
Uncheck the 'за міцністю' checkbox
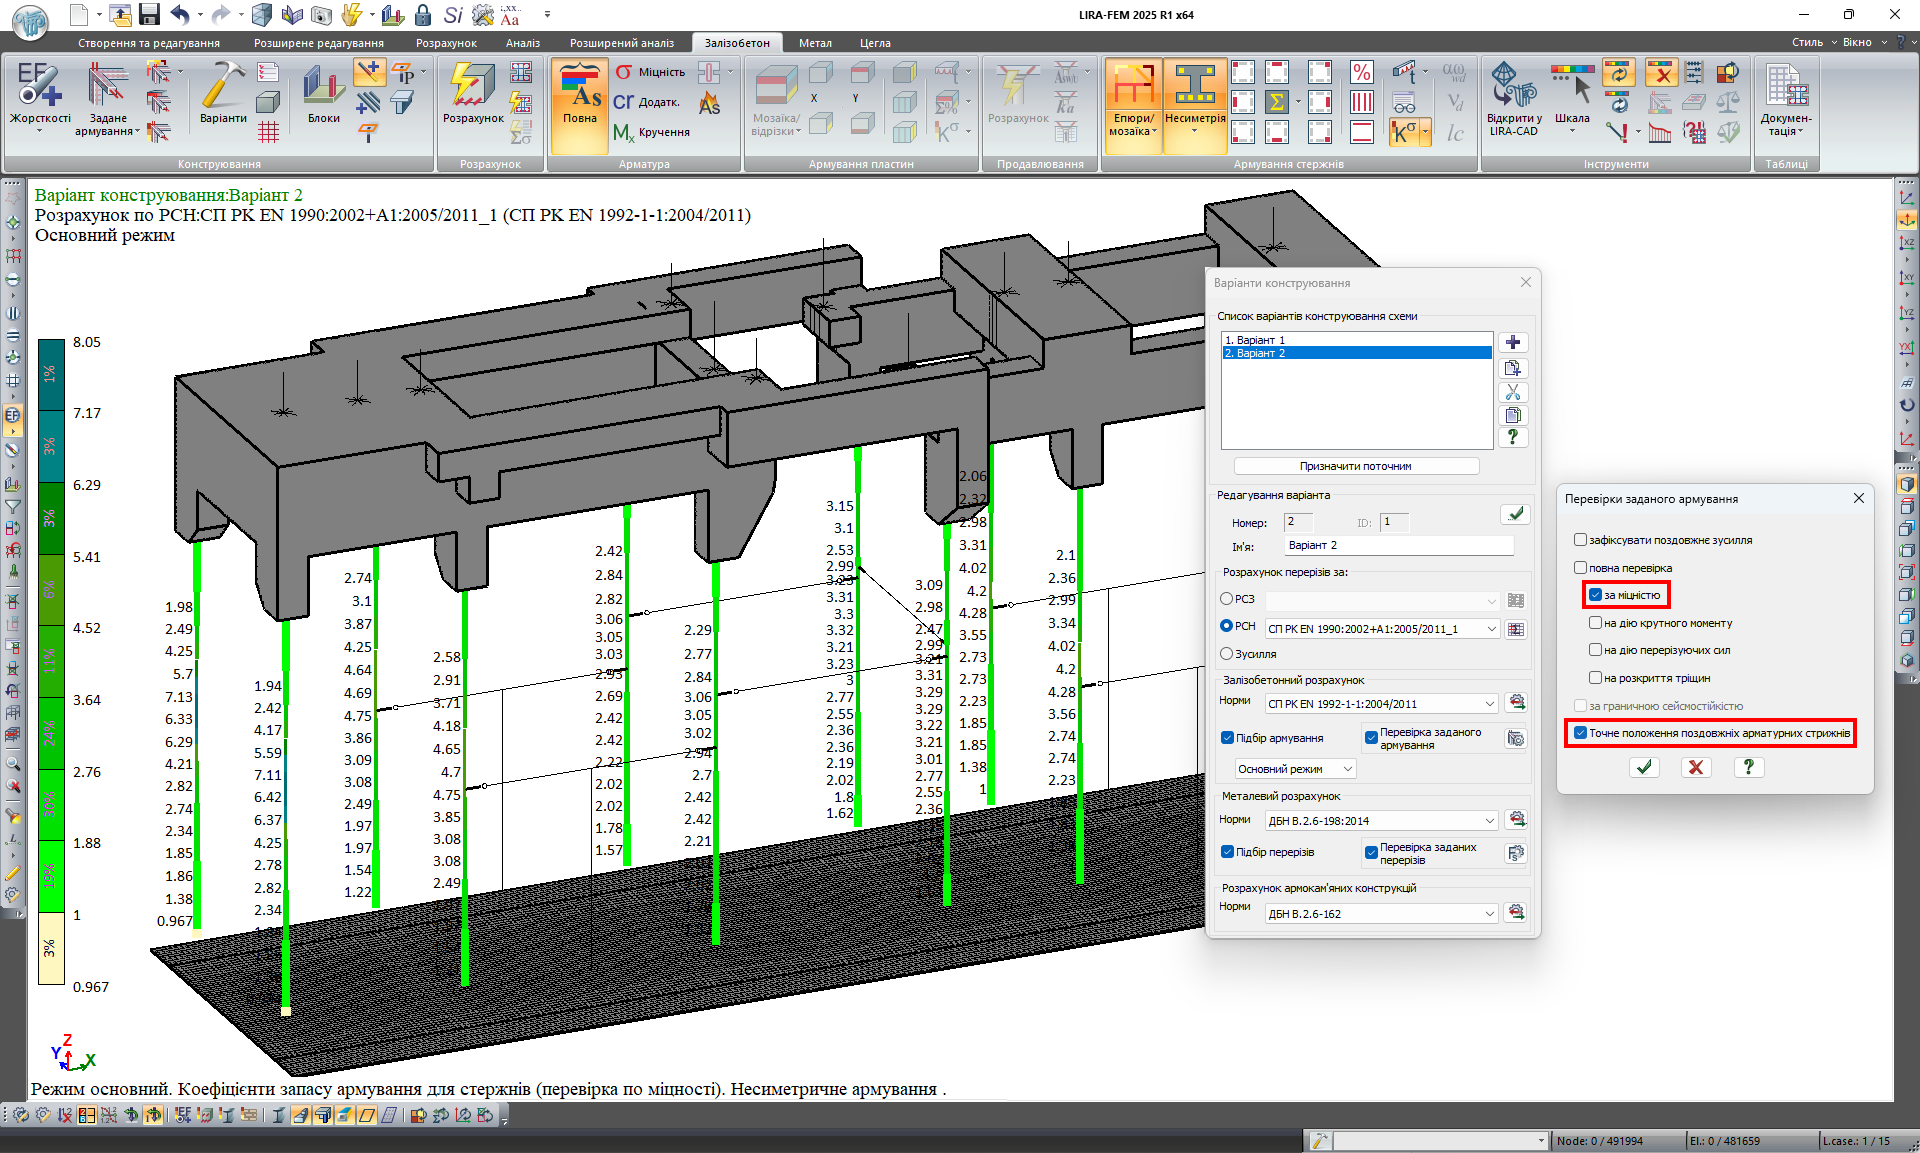(1596, 595)
